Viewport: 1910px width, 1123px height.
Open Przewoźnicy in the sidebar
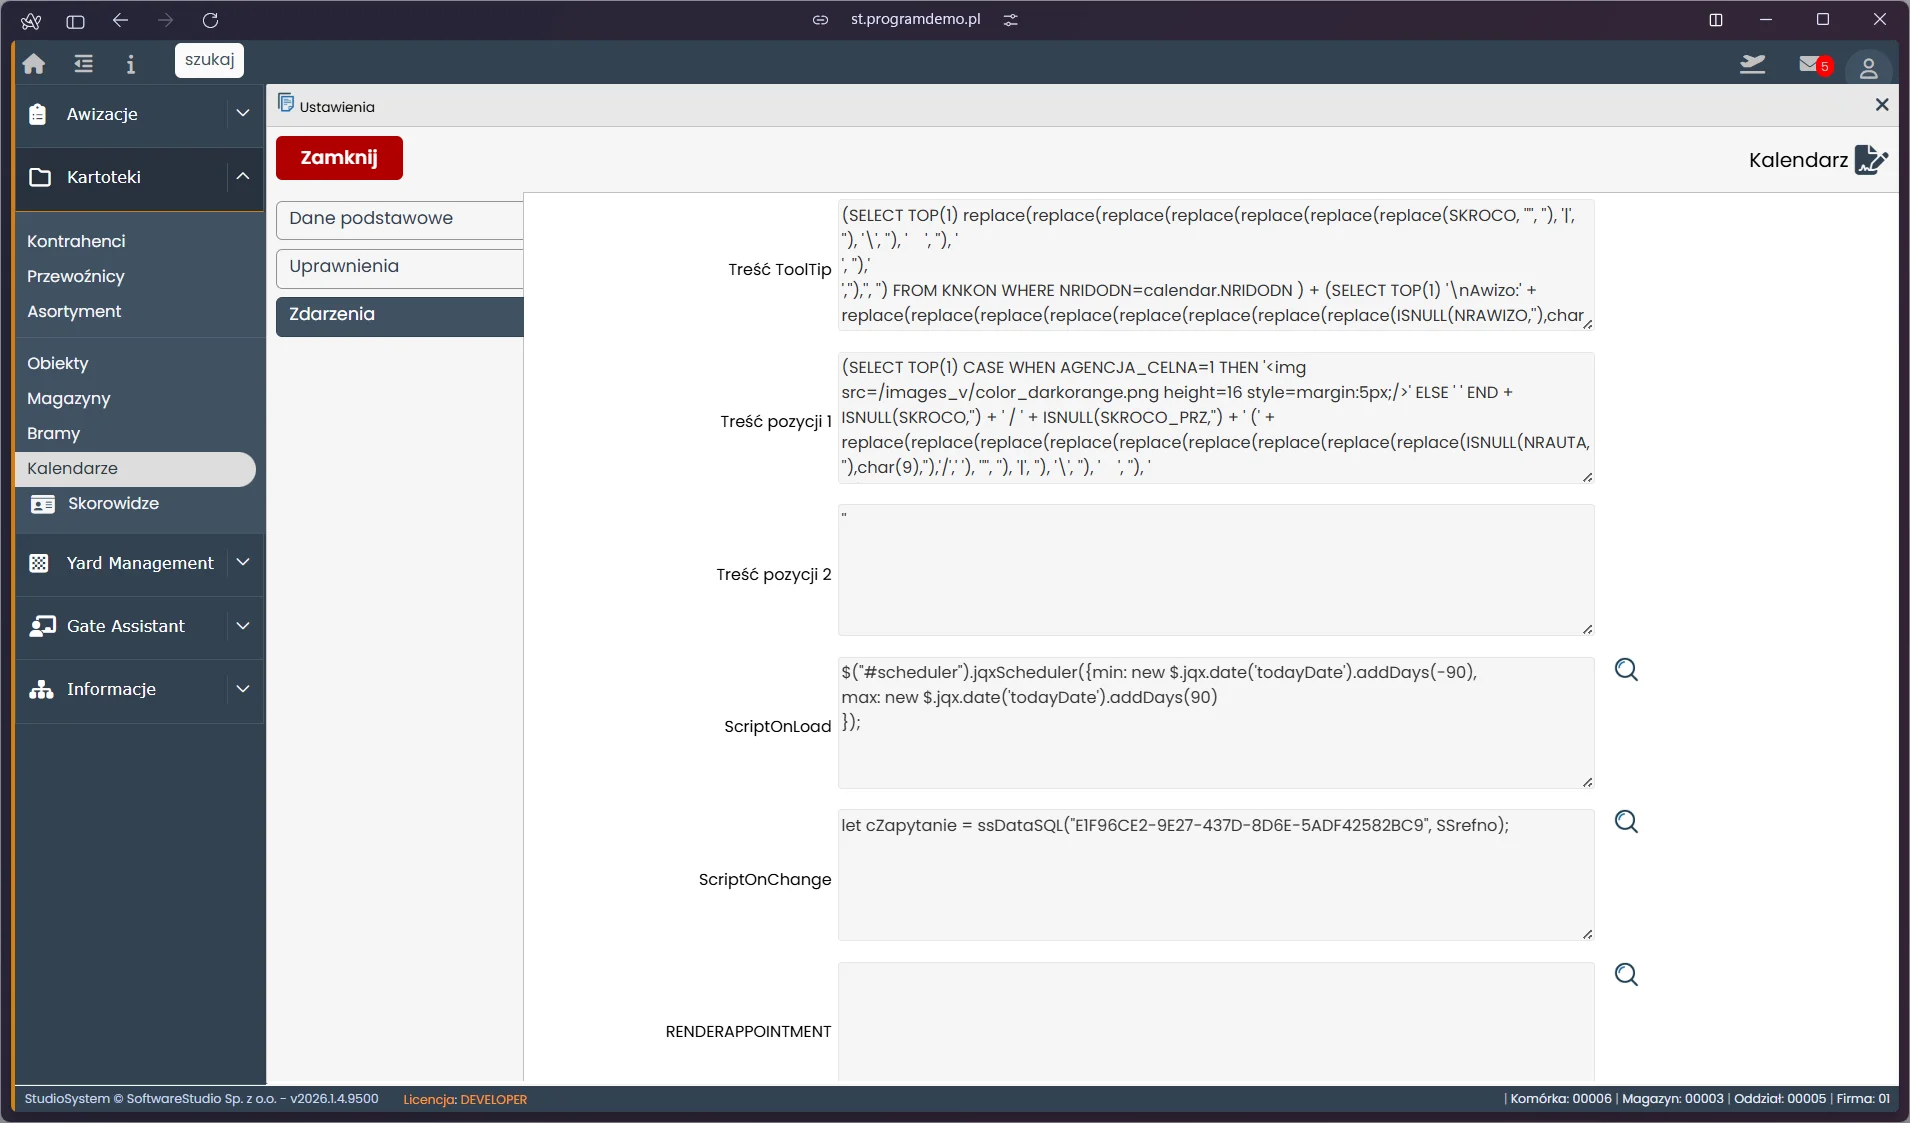tap(76, 276)
